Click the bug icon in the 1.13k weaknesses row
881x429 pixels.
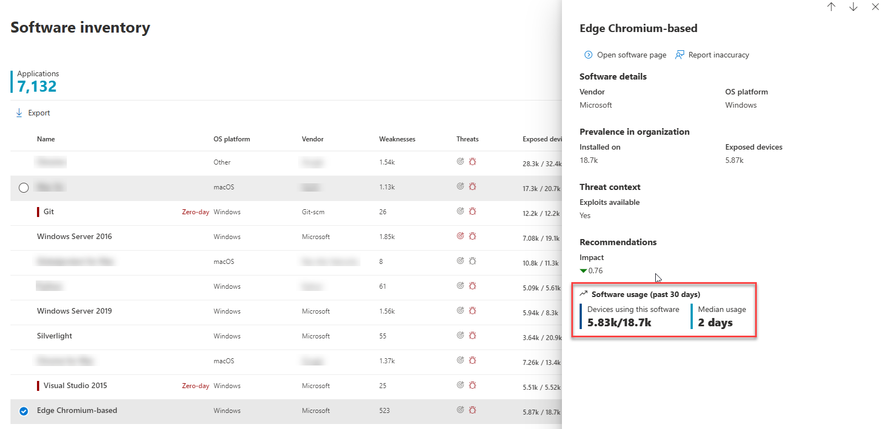pos(473,187)
